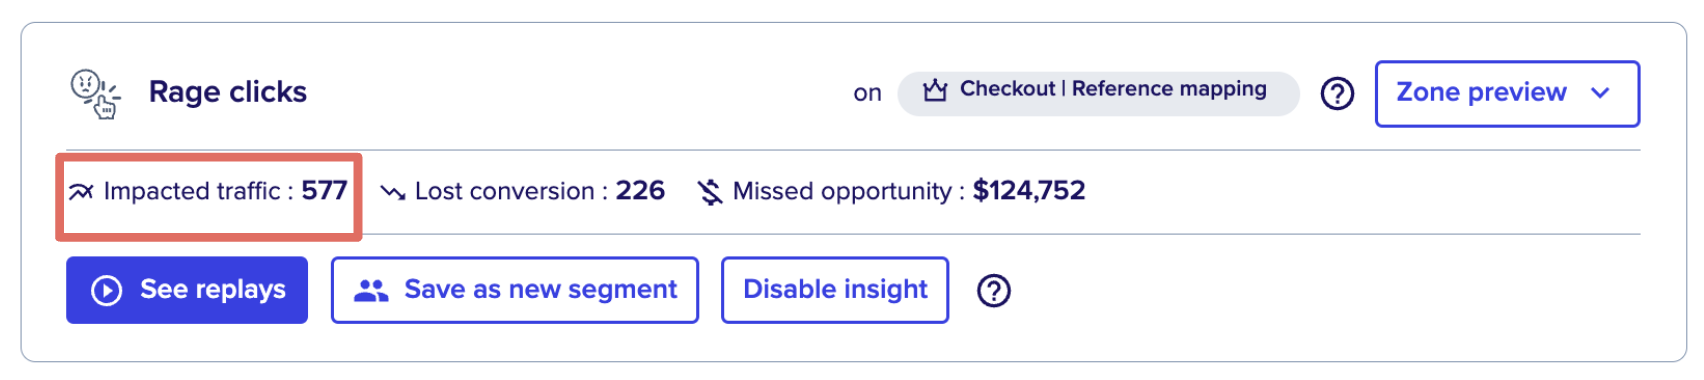Open help icon beside Disable insight
Image resolution: width=1704 pixels, height=380 pixels.
(994, 291)
